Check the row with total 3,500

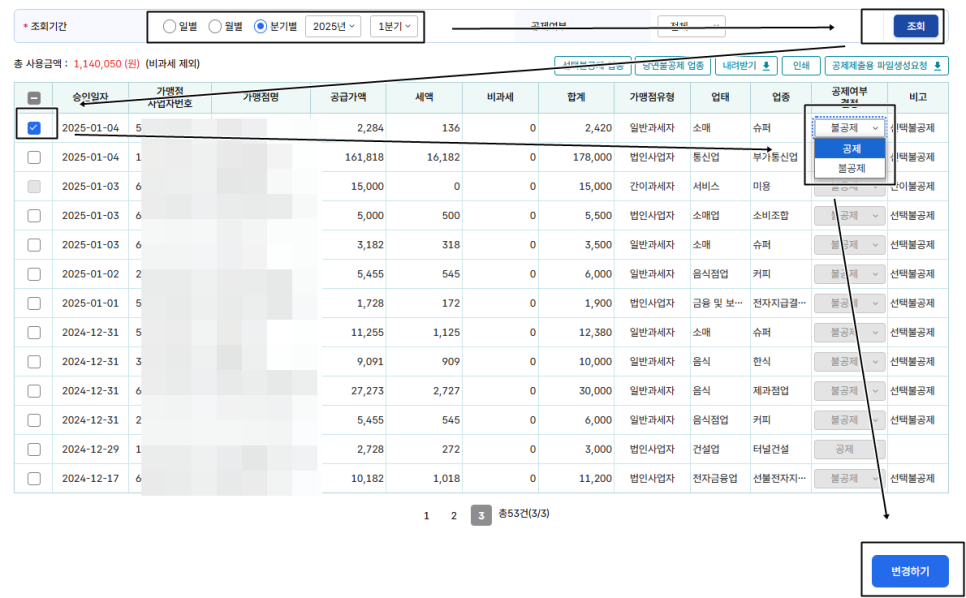point(34,244)
